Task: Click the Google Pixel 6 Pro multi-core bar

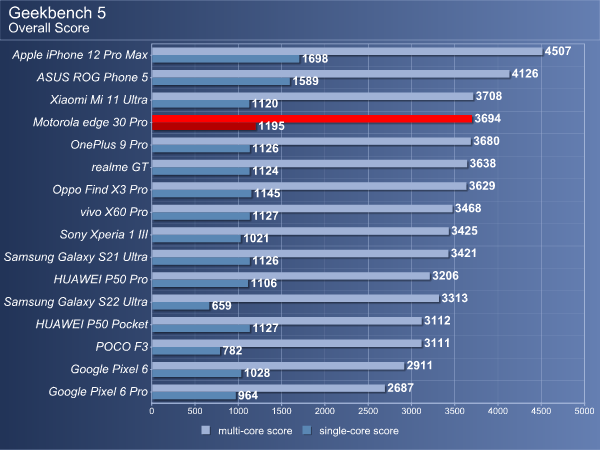Action: coord(268,388)
